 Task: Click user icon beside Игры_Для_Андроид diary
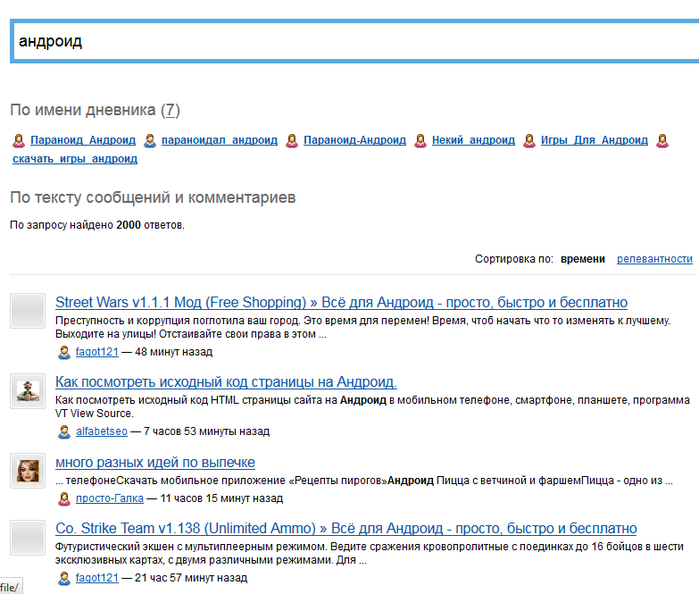(531, 141)
